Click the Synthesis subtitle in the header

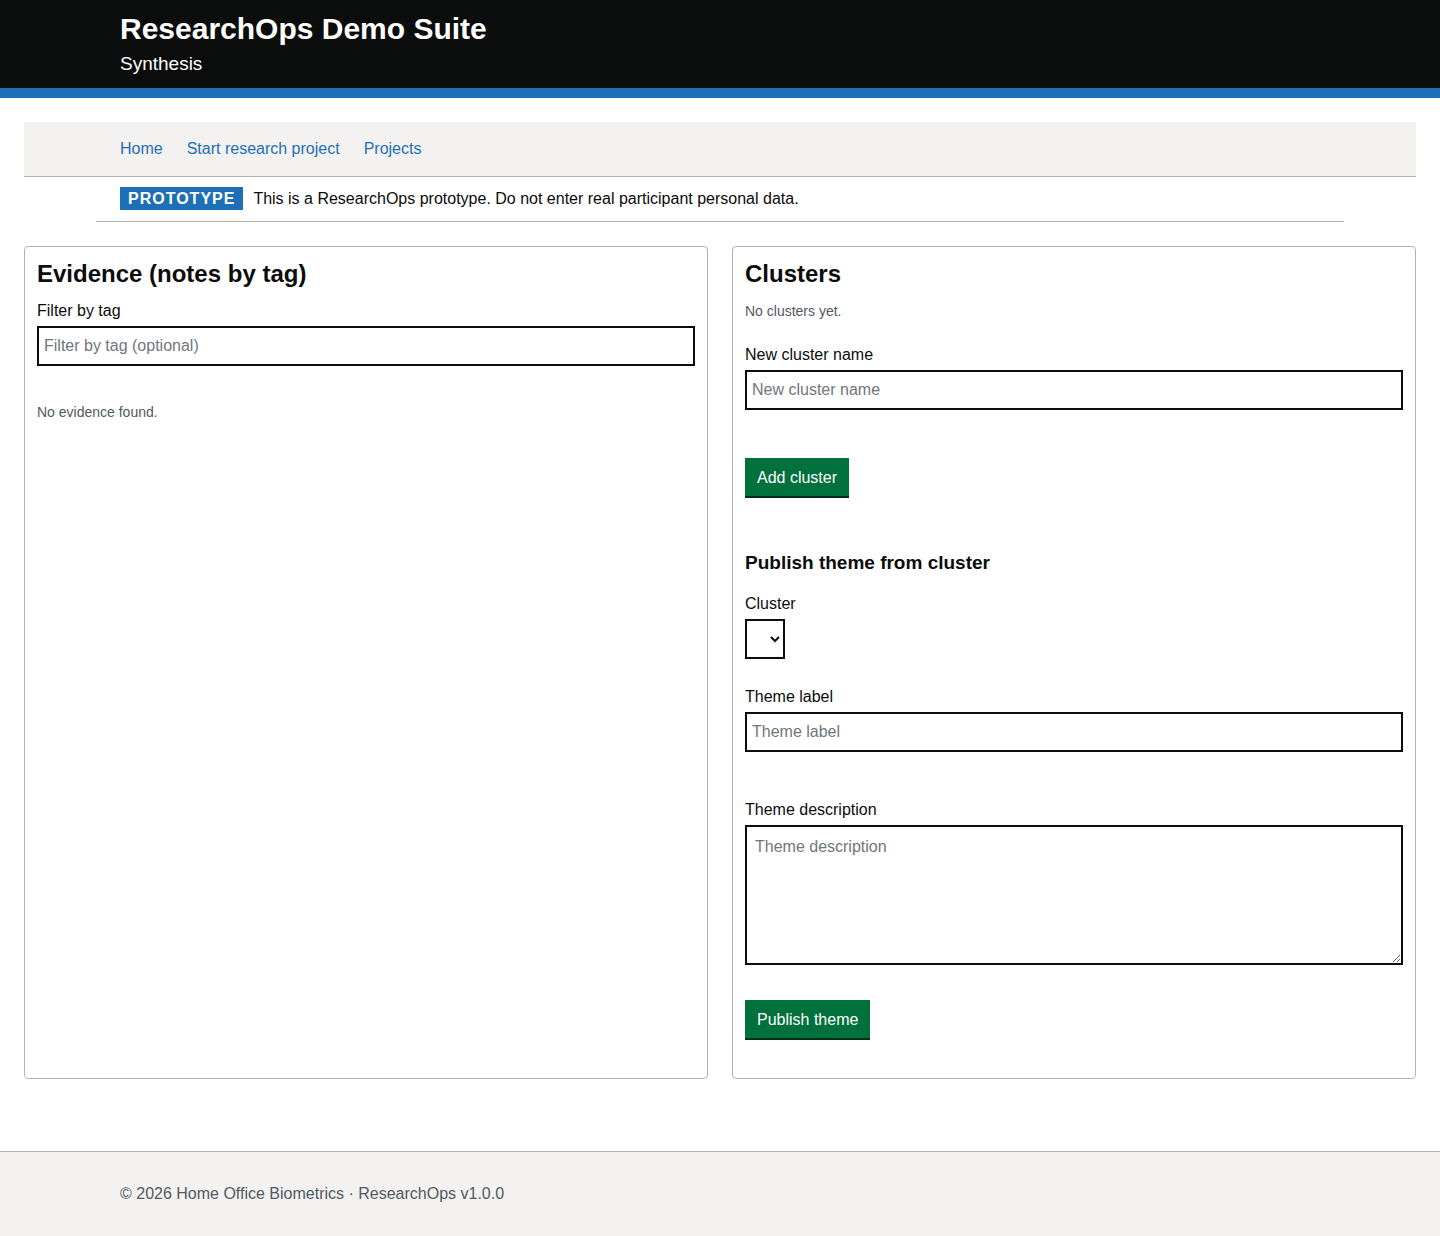pos(161,64)
